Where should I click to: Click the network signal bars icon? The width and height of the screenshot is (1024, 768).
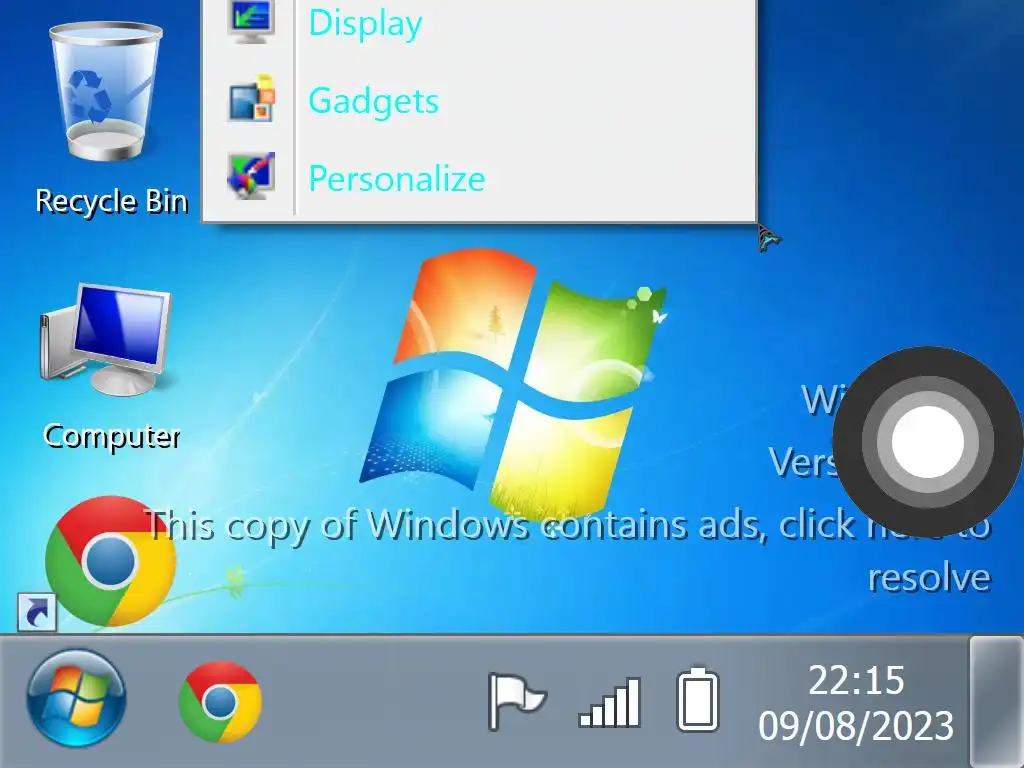pyautogui.click(x=609, y=702)
